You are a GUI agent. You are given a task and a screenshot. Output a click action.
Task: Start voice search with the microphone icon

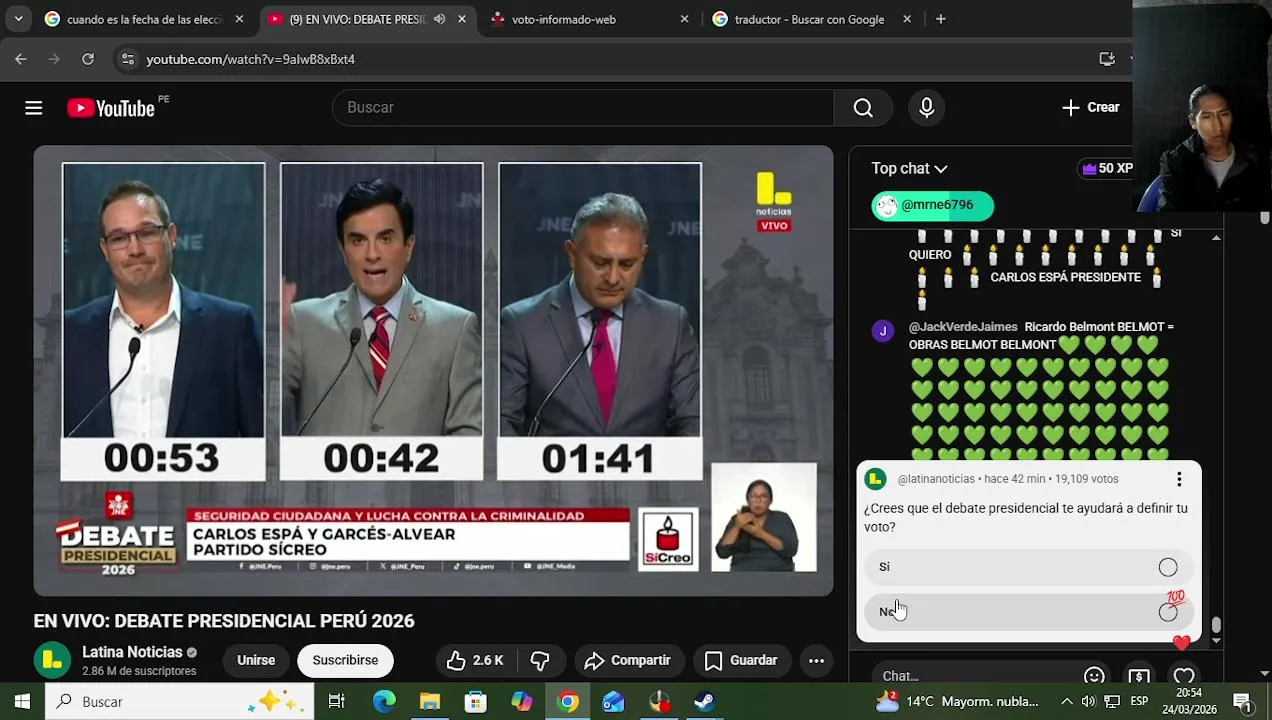927,108
